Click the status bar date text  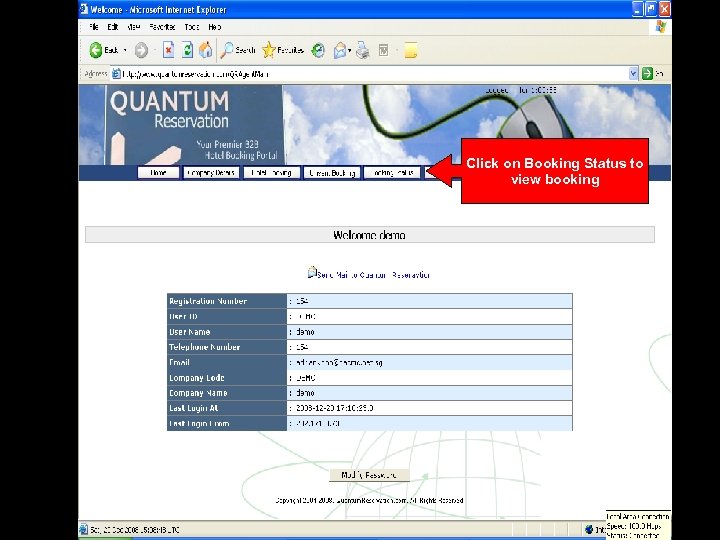point(135,529)
